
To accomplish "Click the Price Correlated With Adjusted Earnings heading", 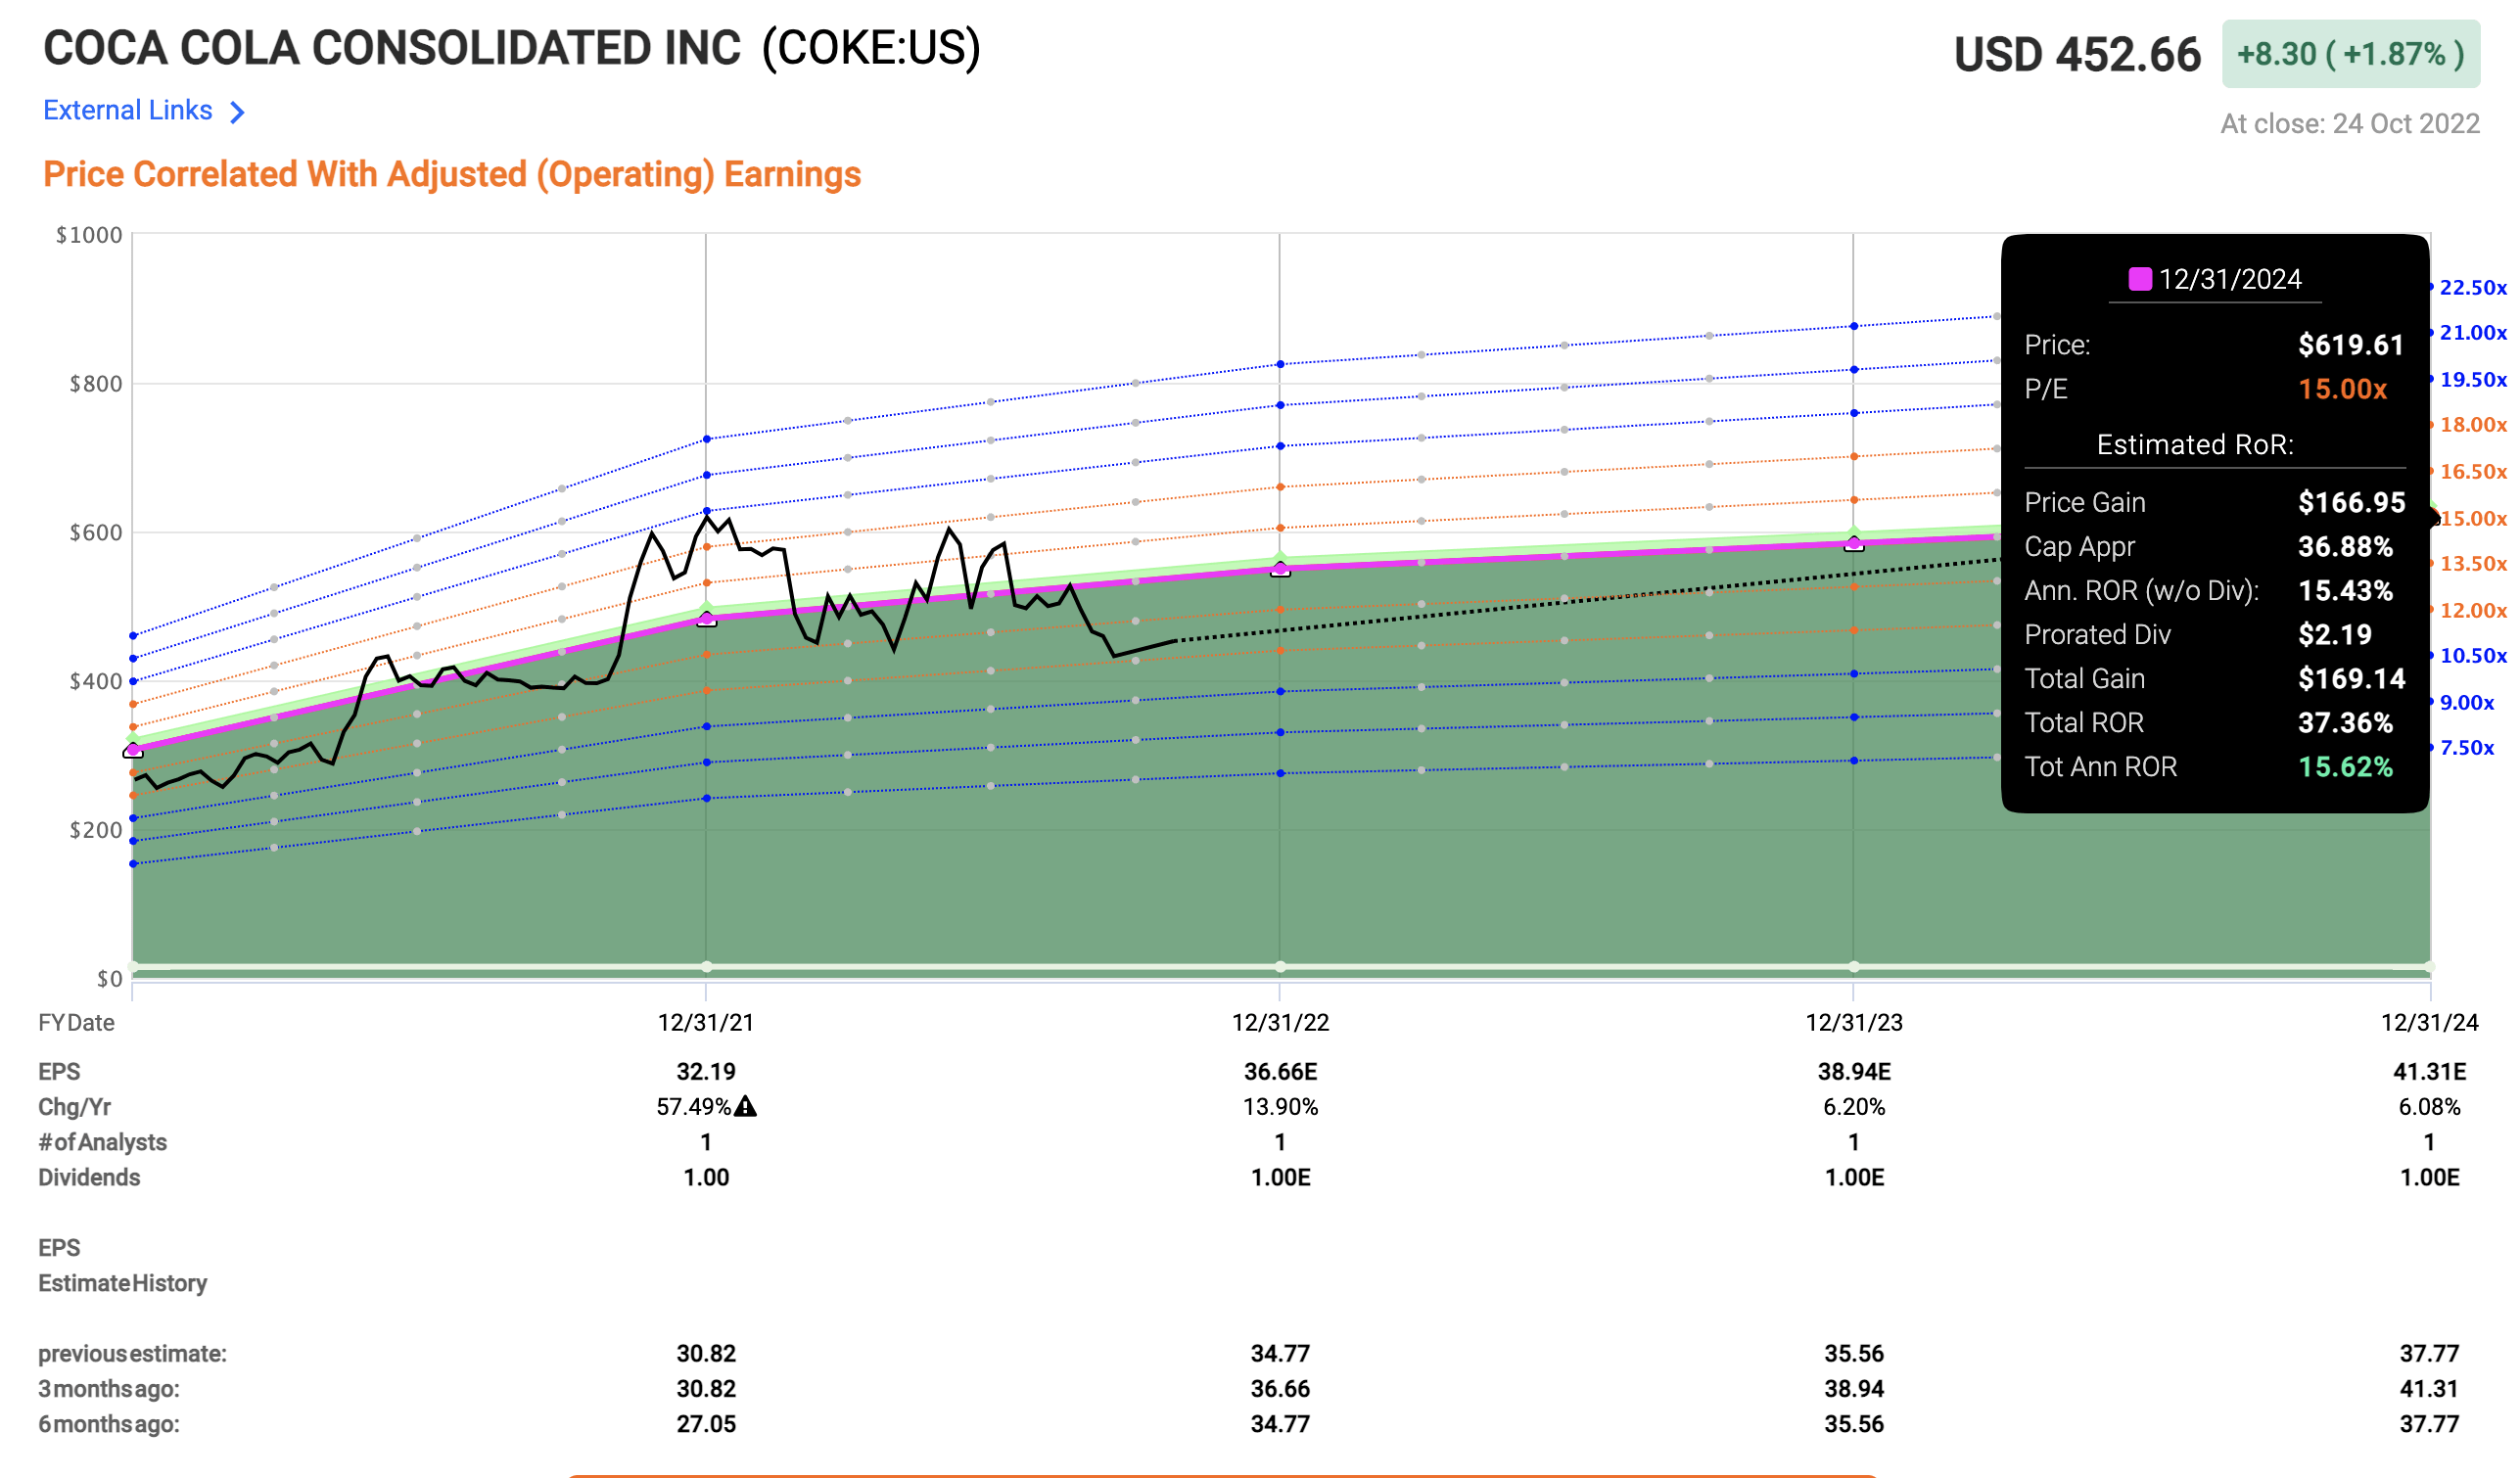I will (x=452, y=174).
